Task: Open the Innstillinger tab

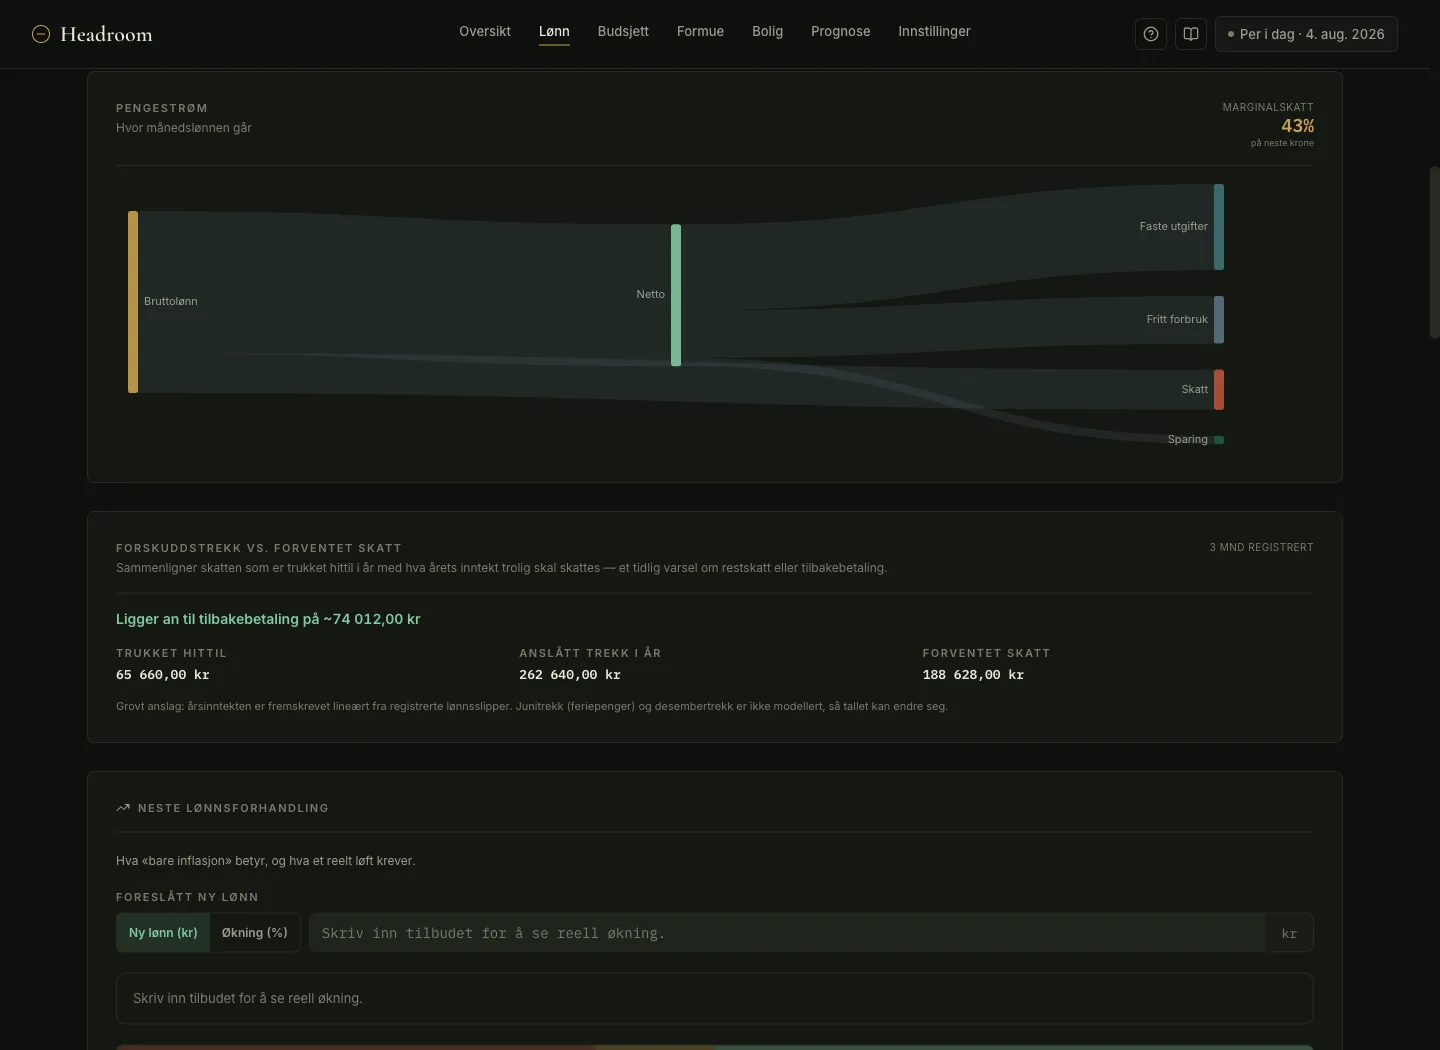Action: (x=934, y=31)
